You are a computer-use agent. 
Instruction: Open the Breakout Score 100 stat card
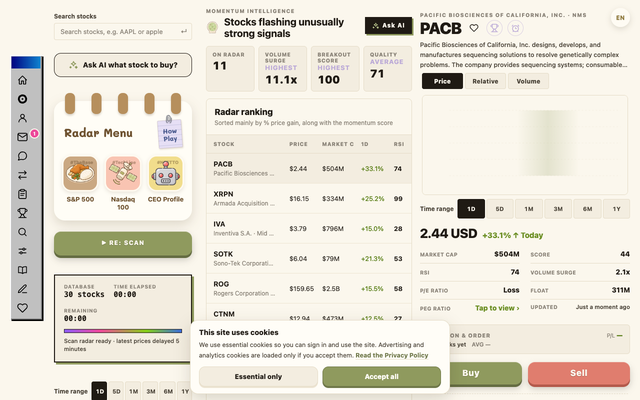pyautogui.click(x=335, y=69)
